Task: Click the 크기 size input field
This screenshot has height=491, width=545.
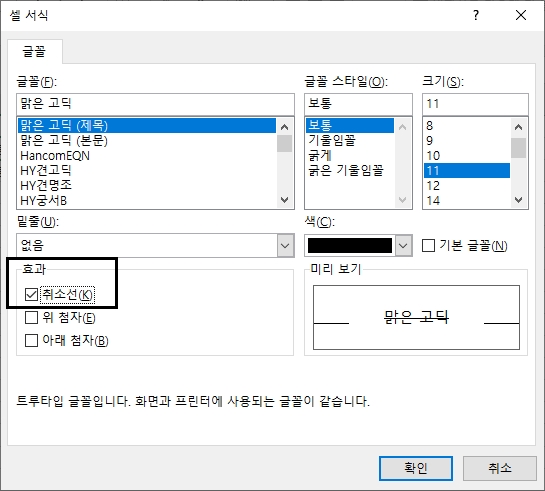Action: pos(475,104)
